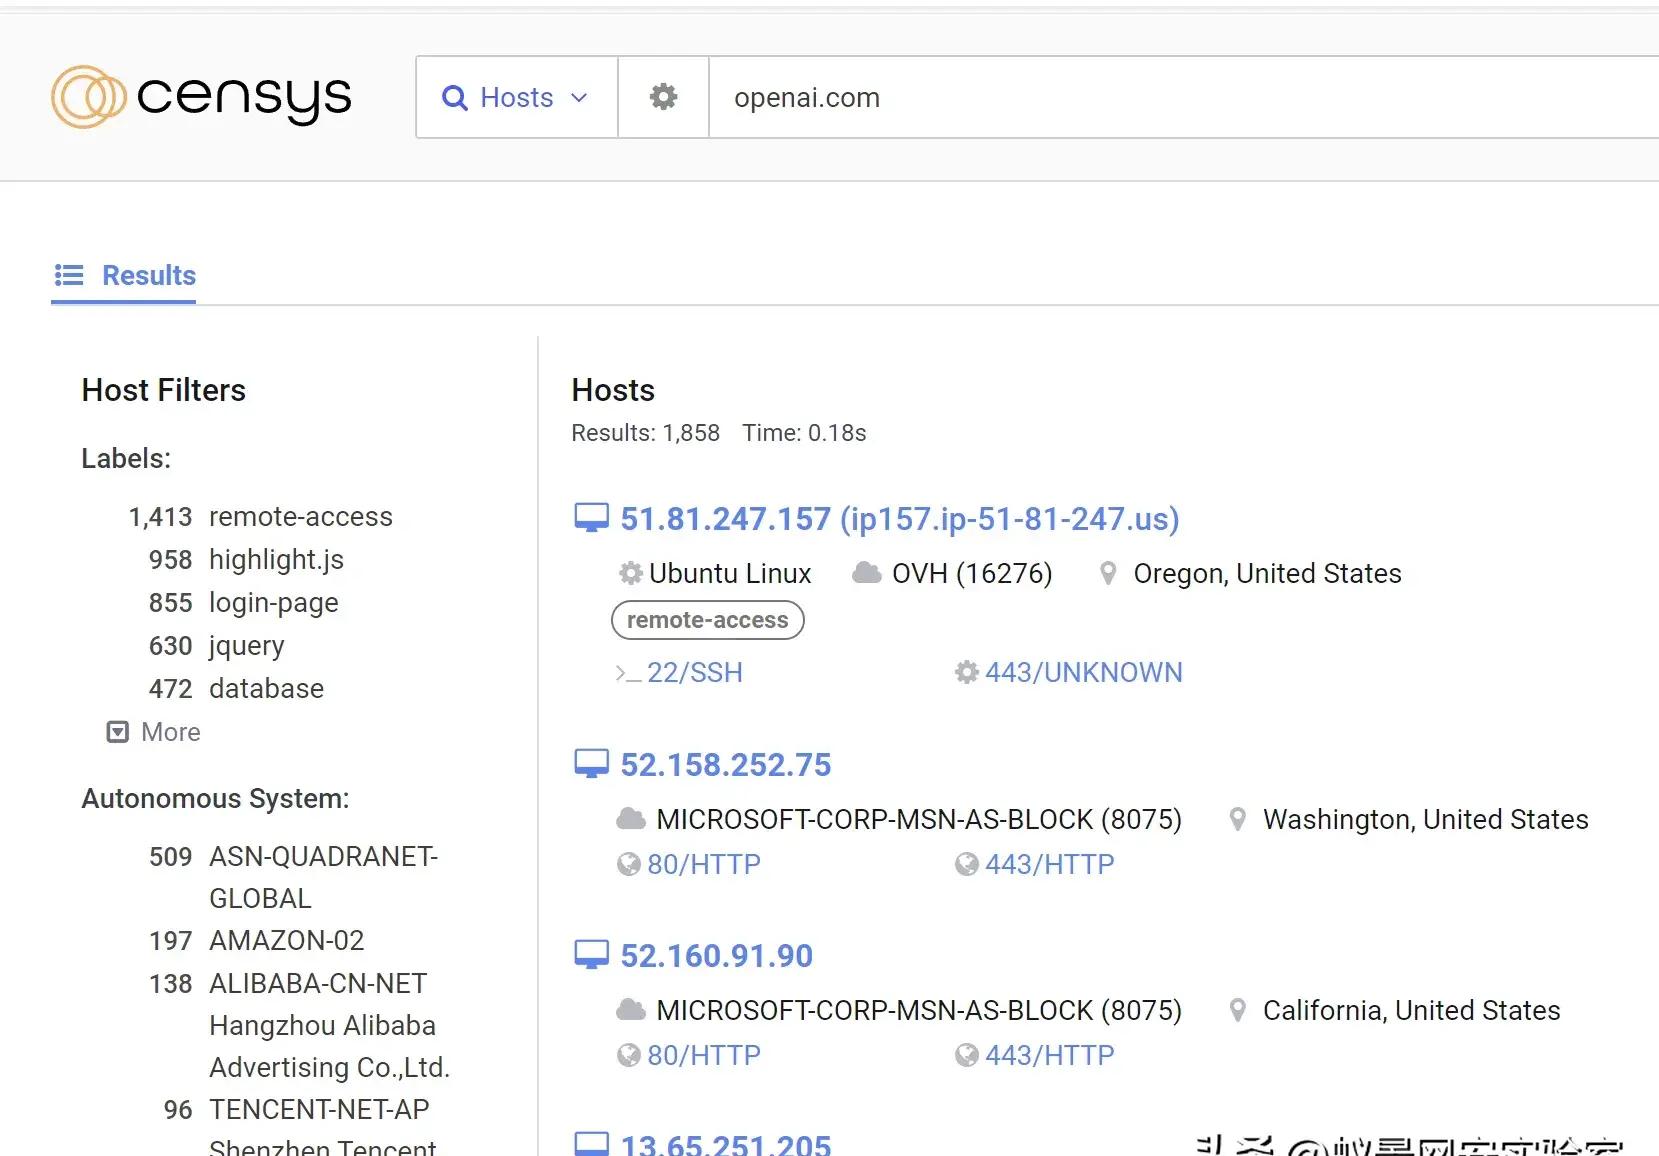The width and height of the screenshot is (1659, 1156).
Task: Expand More labels list
Action: click(x=154, y=732)
